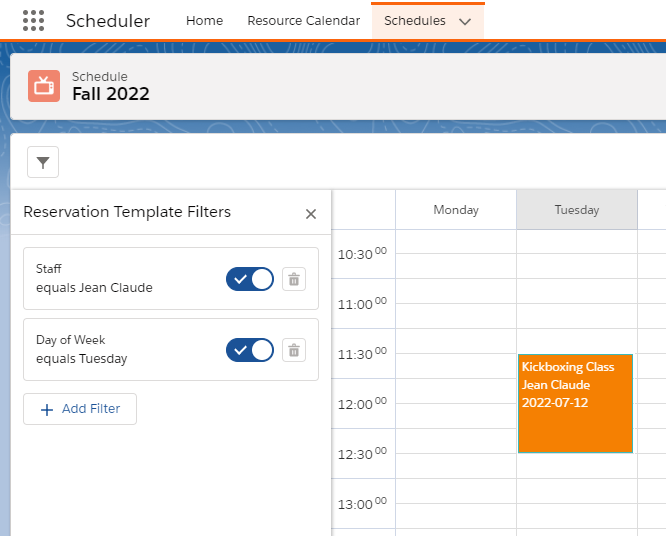
Task: Select the Schedules tab
Action: pyautogui.click(x=415, y=21)
